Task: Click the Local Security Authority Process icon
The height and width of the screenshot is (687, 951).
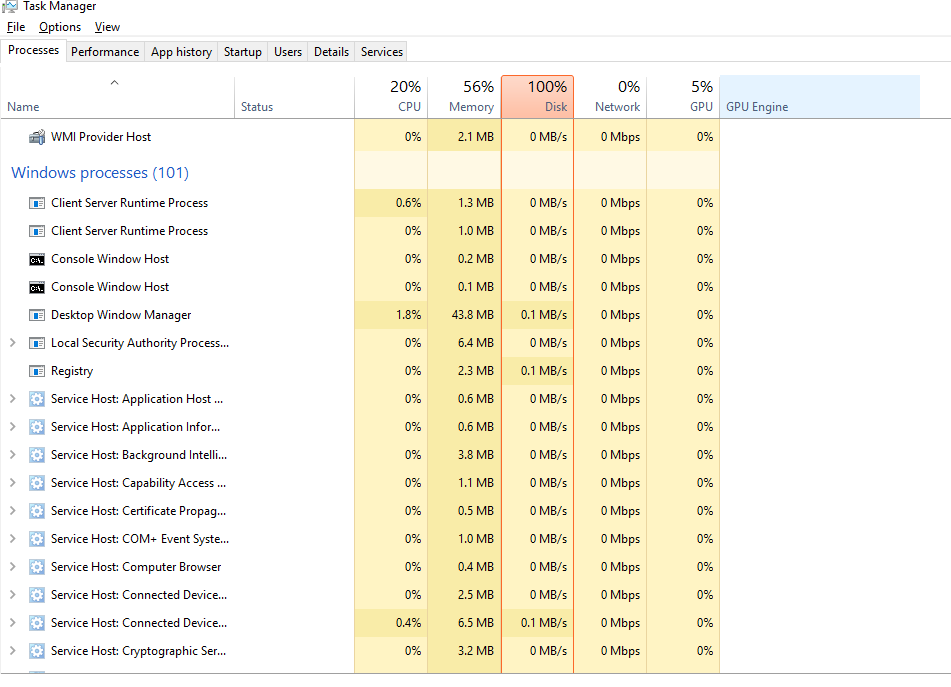Action: 37,343
